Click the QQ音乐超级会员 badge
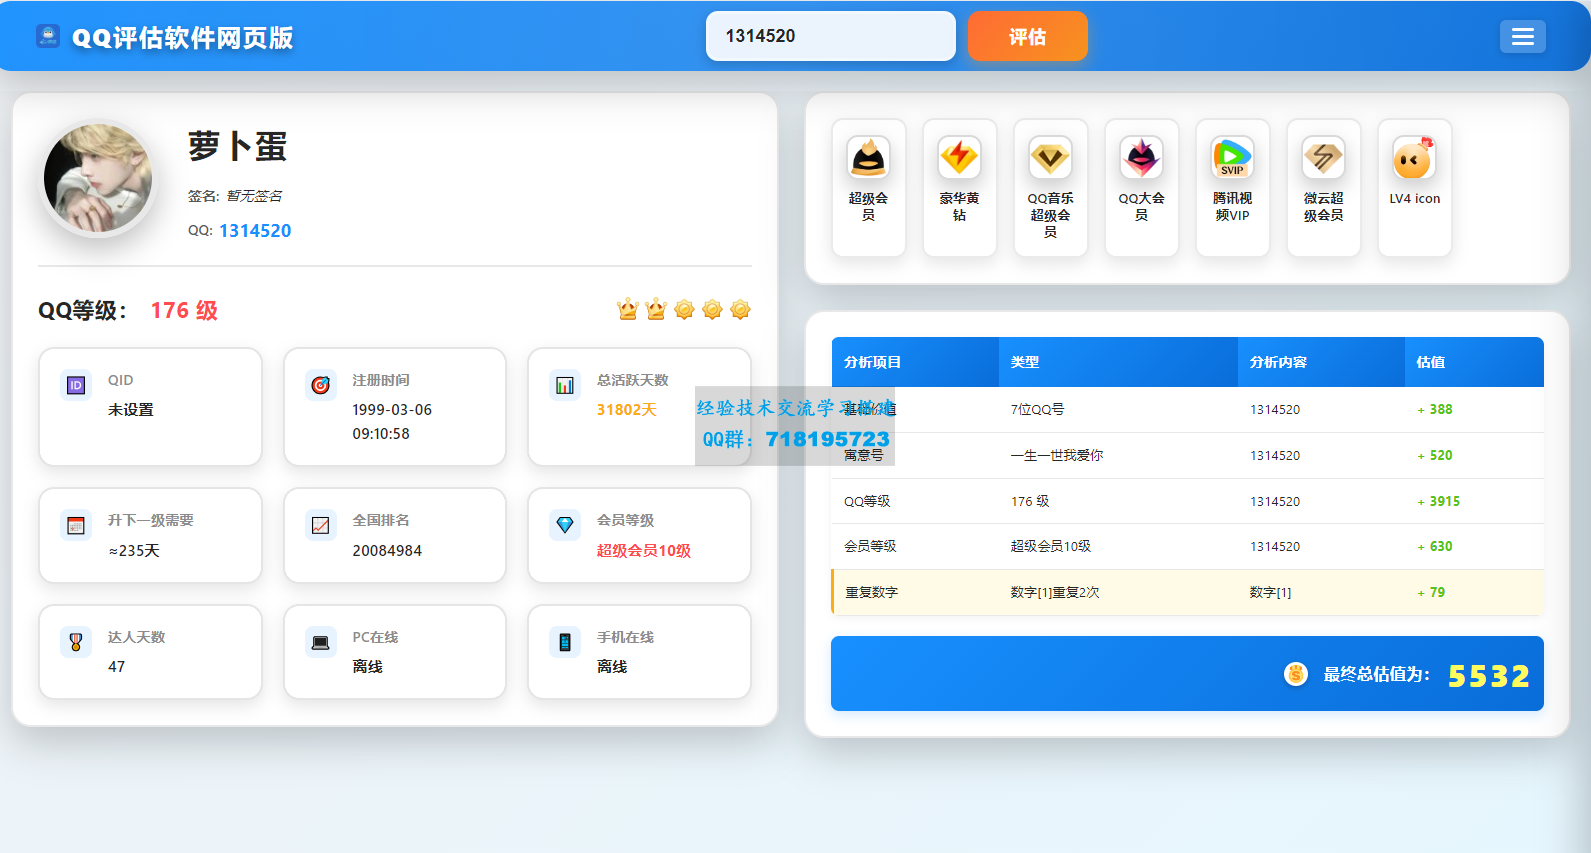The image size is (1591, 853). coord(1050,158)
